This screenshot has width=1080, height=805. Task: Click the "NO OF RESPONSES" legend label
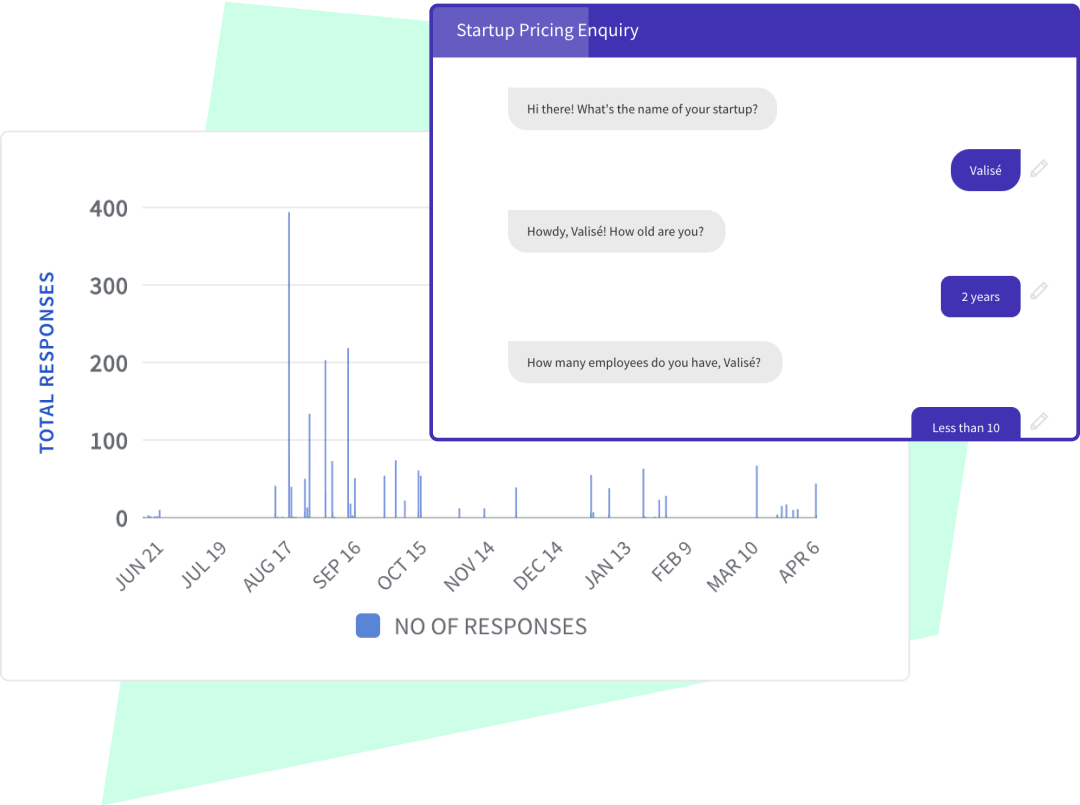490,627
